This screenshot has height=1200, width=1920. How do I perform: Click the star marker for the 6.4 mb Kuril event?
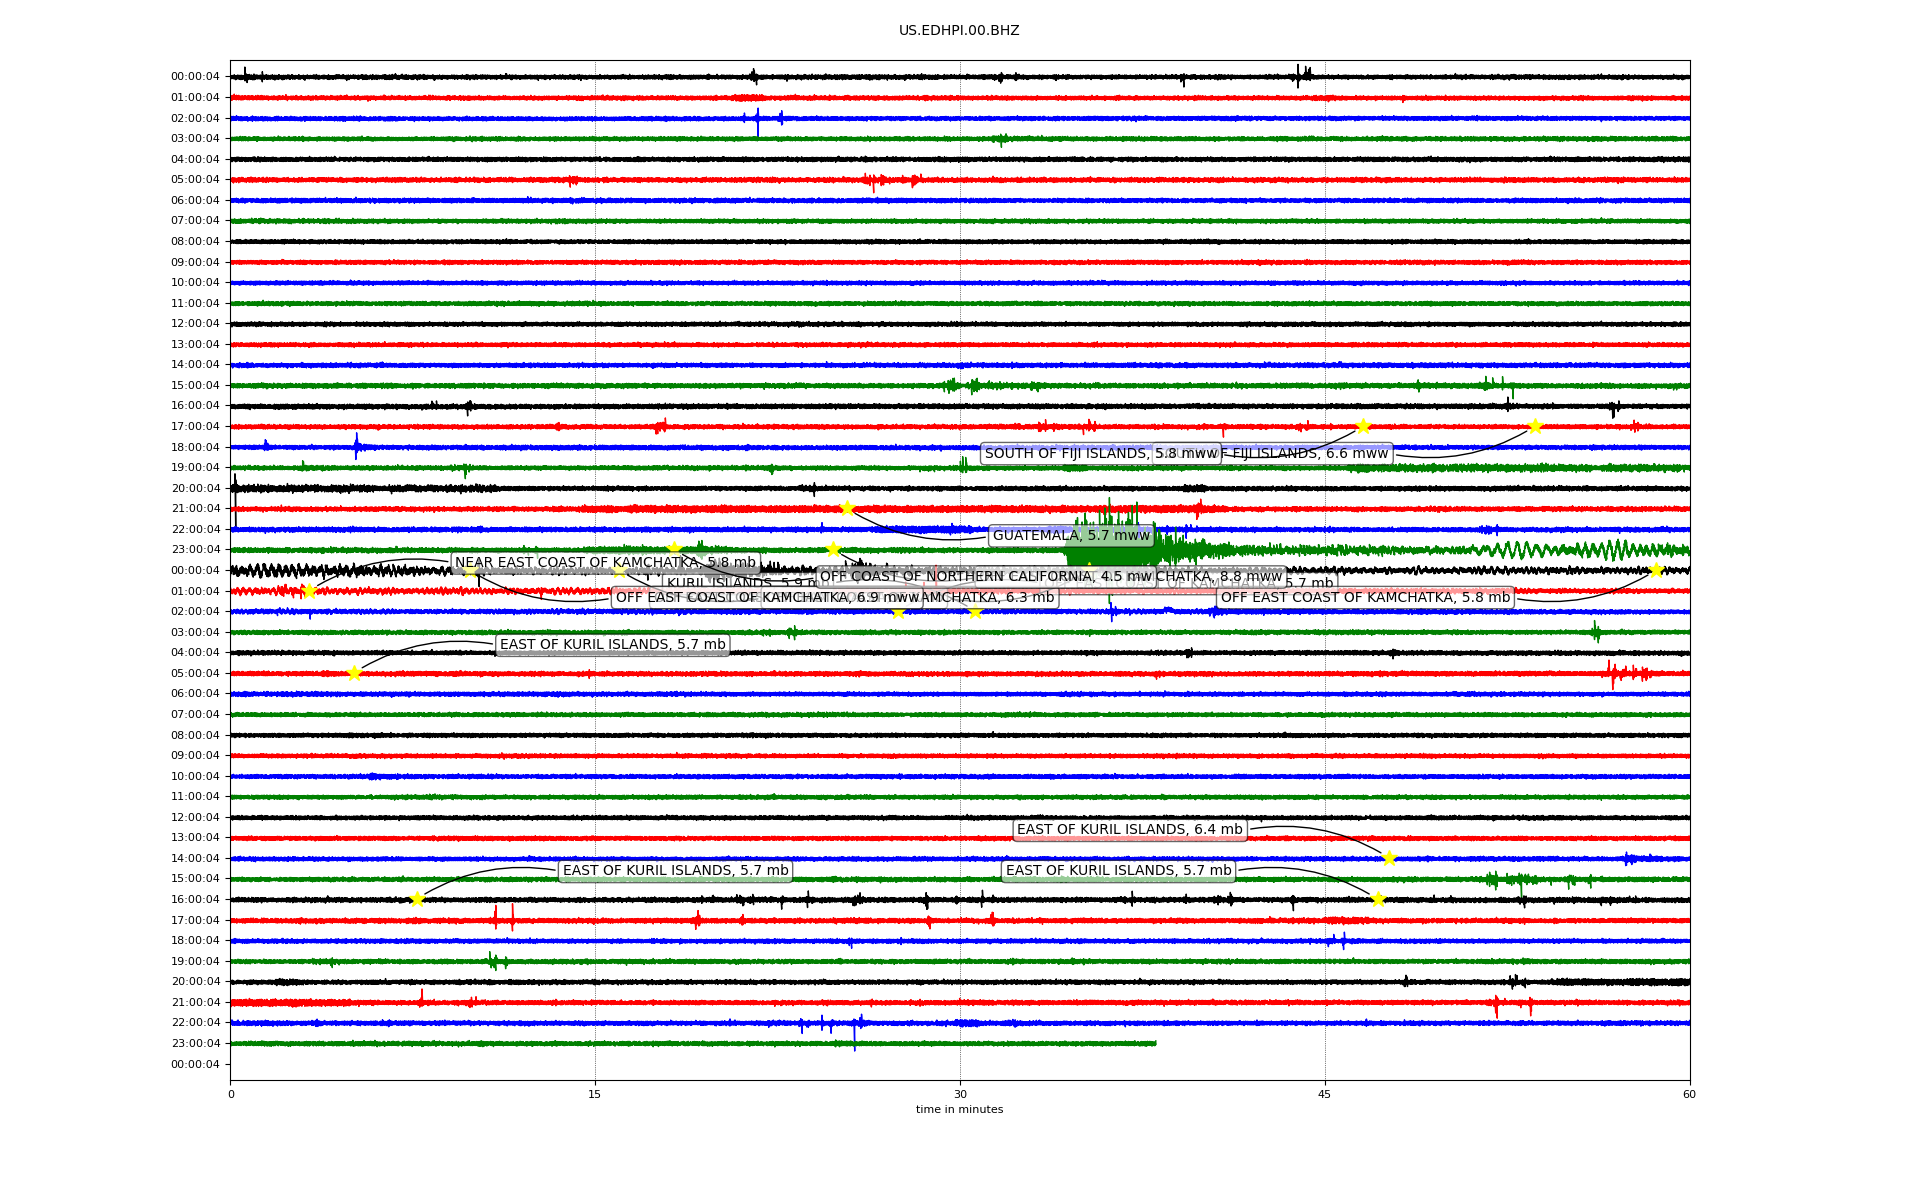[x=1389, y=858]
